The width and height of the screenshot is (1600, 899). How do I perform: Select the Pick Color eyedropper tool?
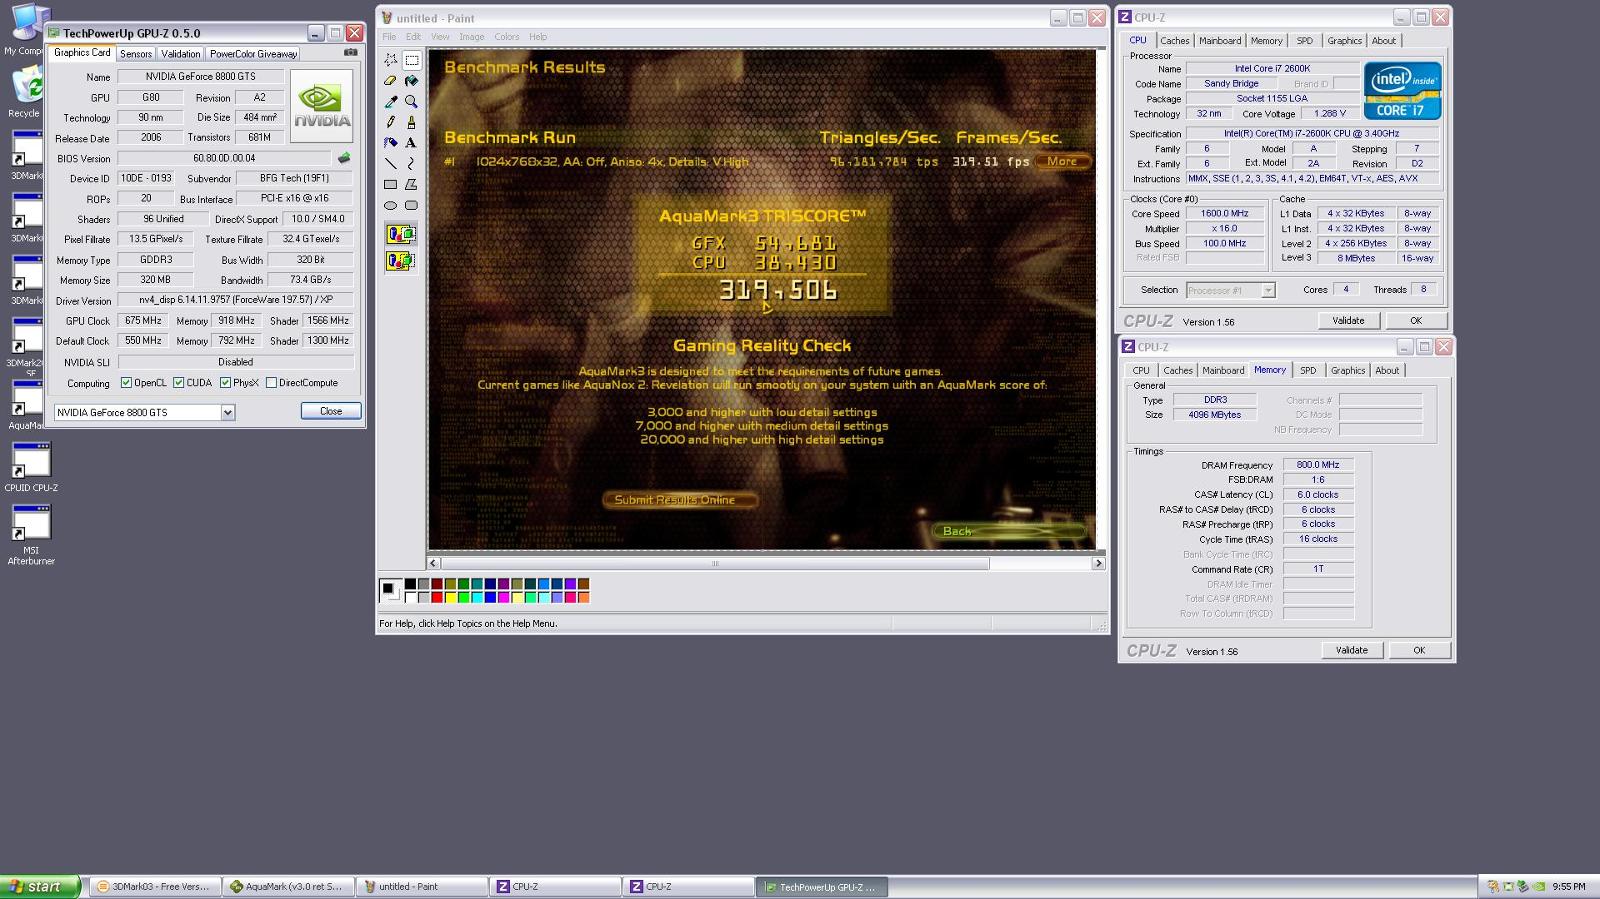(x=391, y=102)
